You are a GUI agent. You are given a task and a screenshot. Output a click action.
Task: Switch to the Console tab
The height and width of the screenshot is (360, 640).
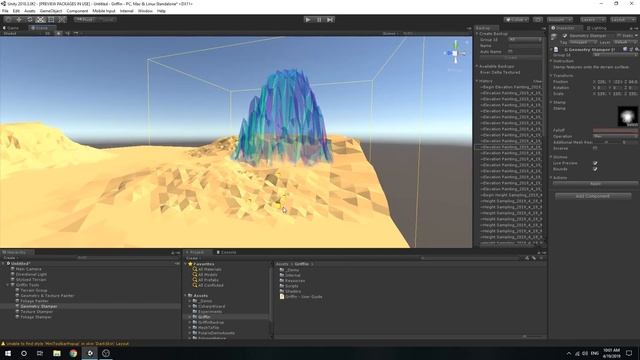coord(226,252)
